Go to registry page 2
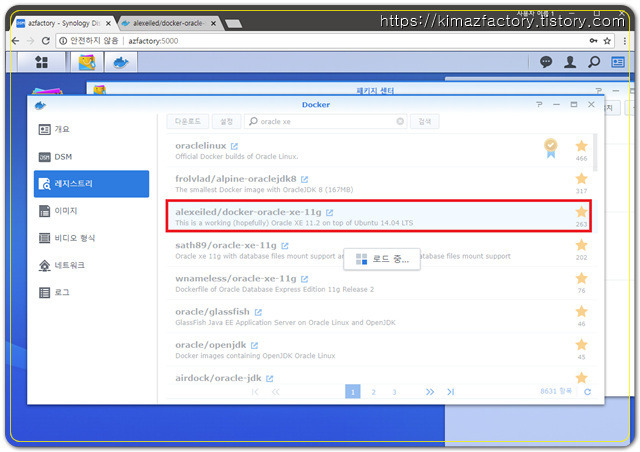The height and width of the screenshot is (452, 640). (373, 392)
